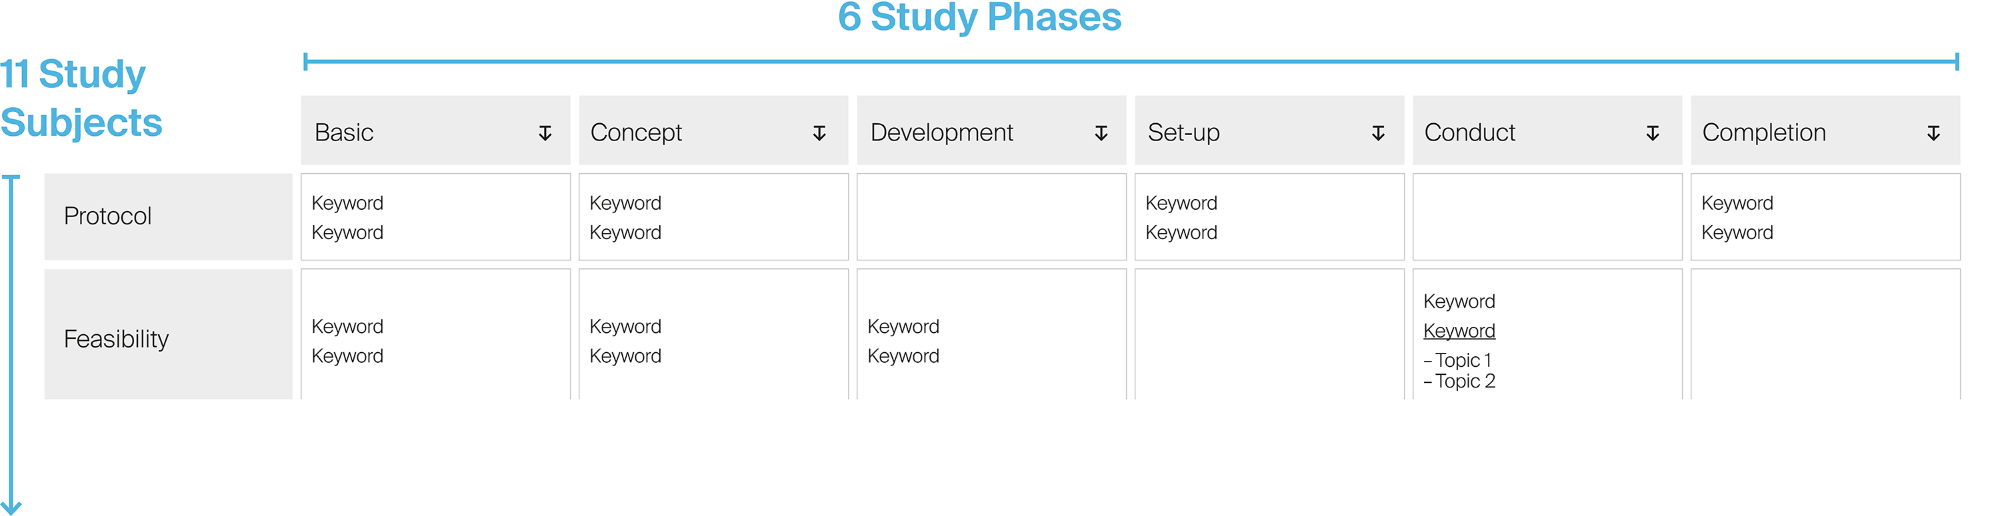2000x516 pixels.
Task: Open the Protocol Set-up keyword cell
Action: click(1270, 217)
